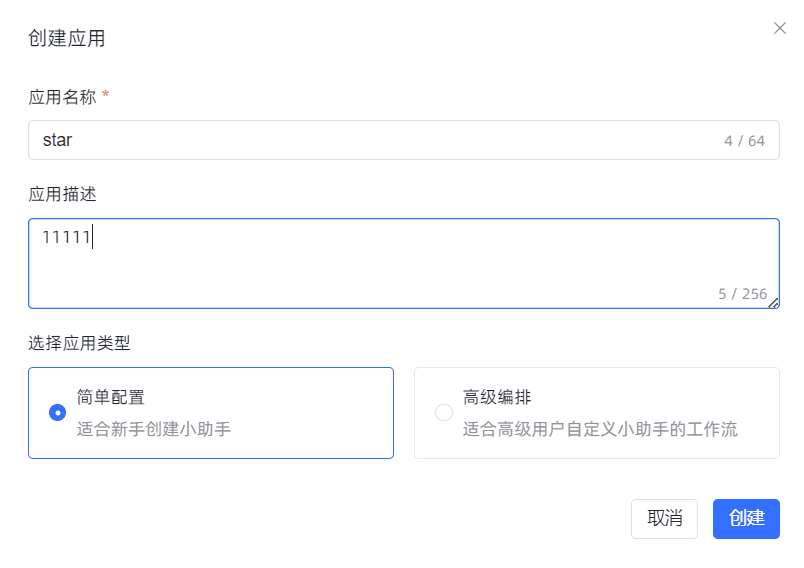Click the 选择应用类型 section label

point(79,343)
